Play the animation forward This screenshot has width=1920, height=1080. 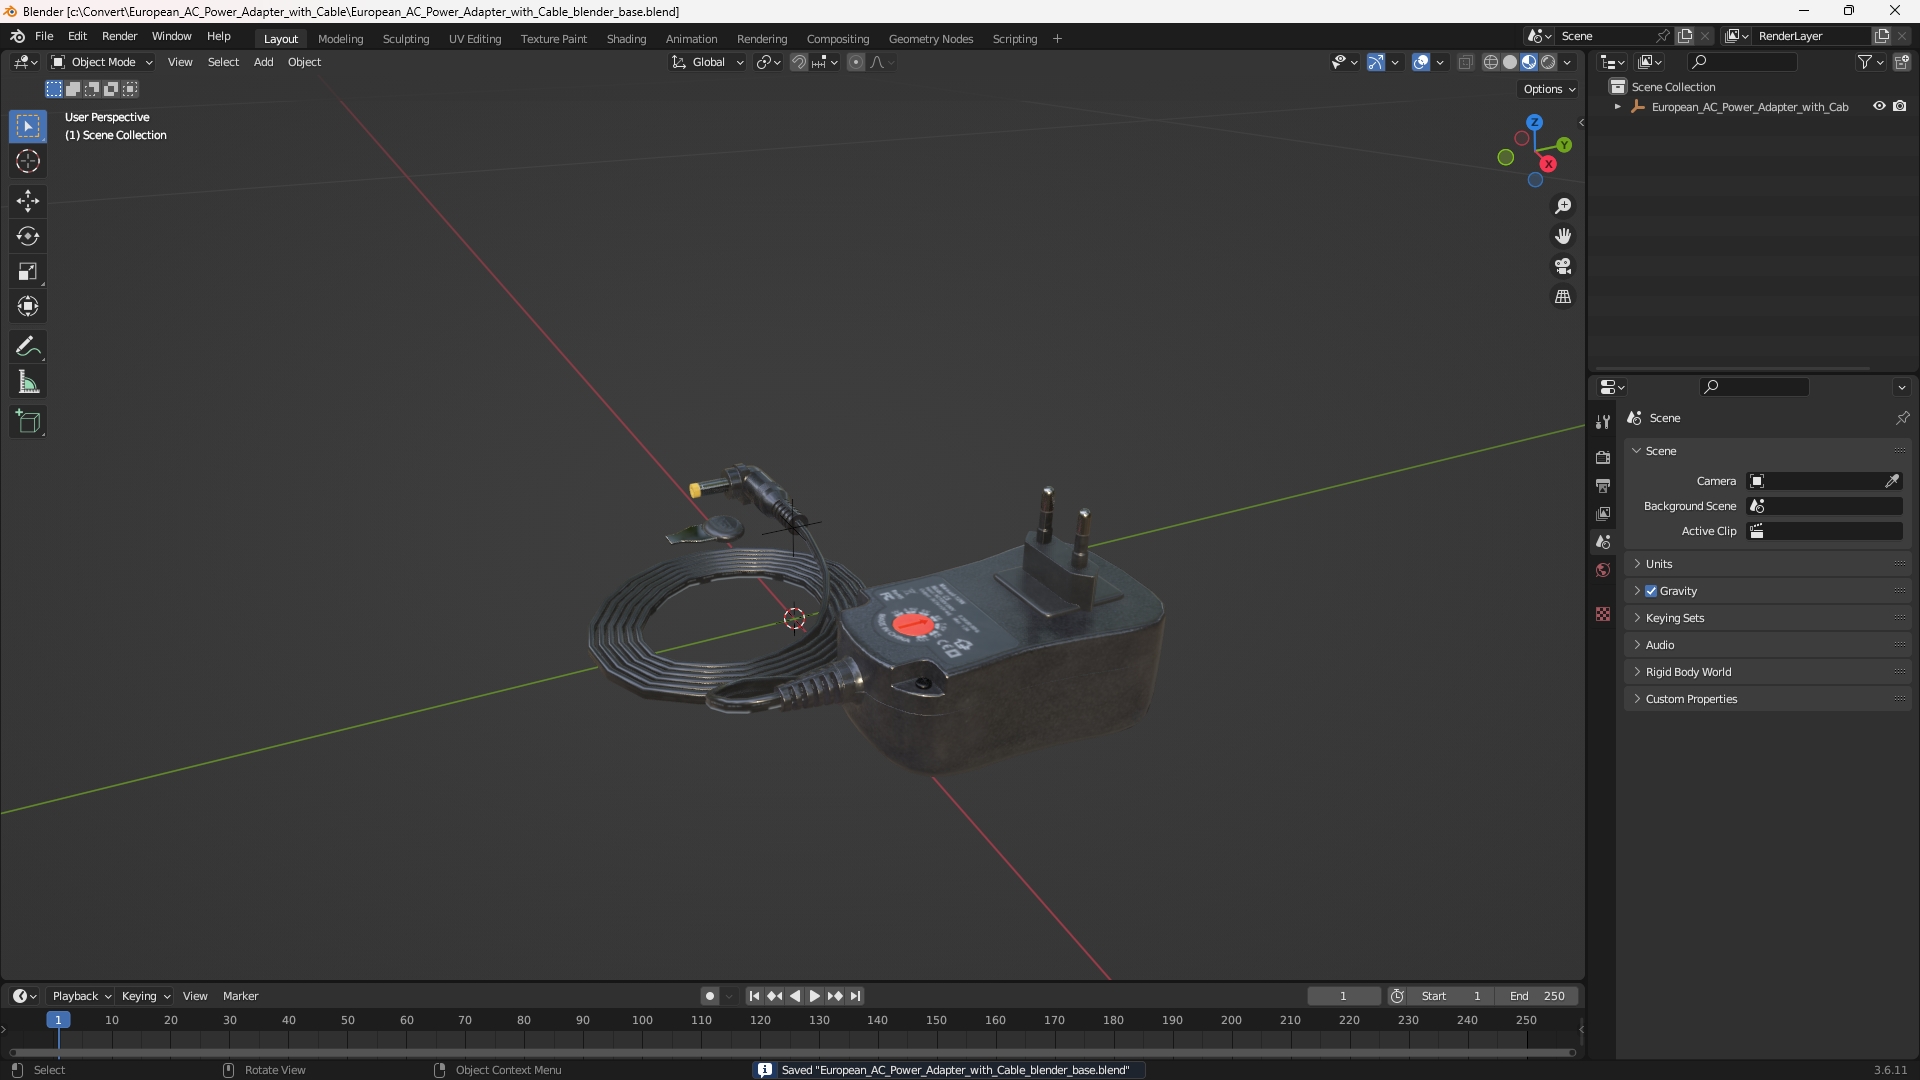pyautogui.click(x=815, y=996)
